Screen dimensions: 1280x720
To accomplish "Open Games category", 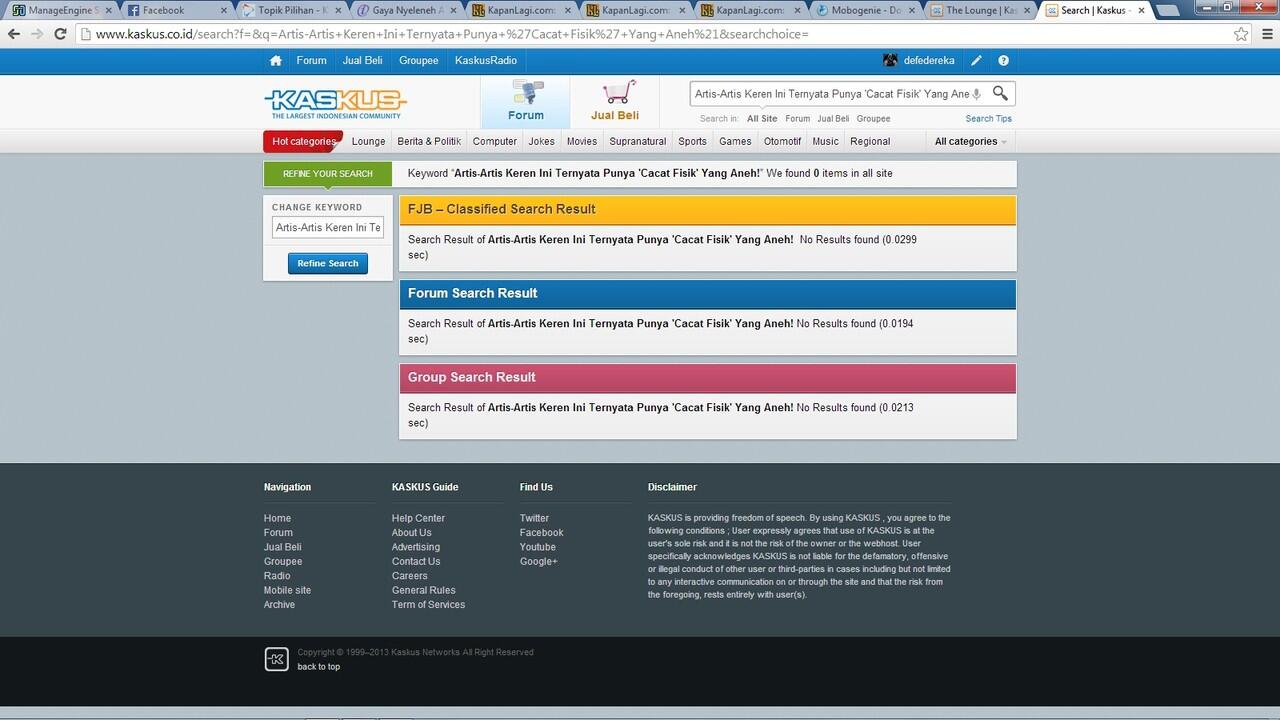I will point(735,141).
